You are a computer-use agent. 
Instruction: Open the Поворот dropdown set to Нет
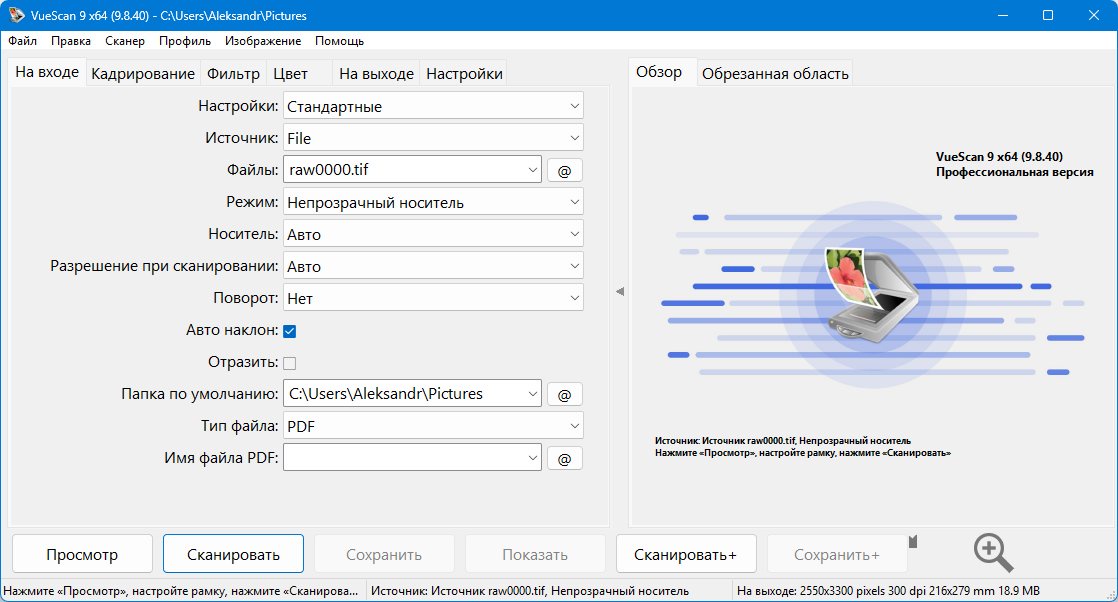[433, 298]
